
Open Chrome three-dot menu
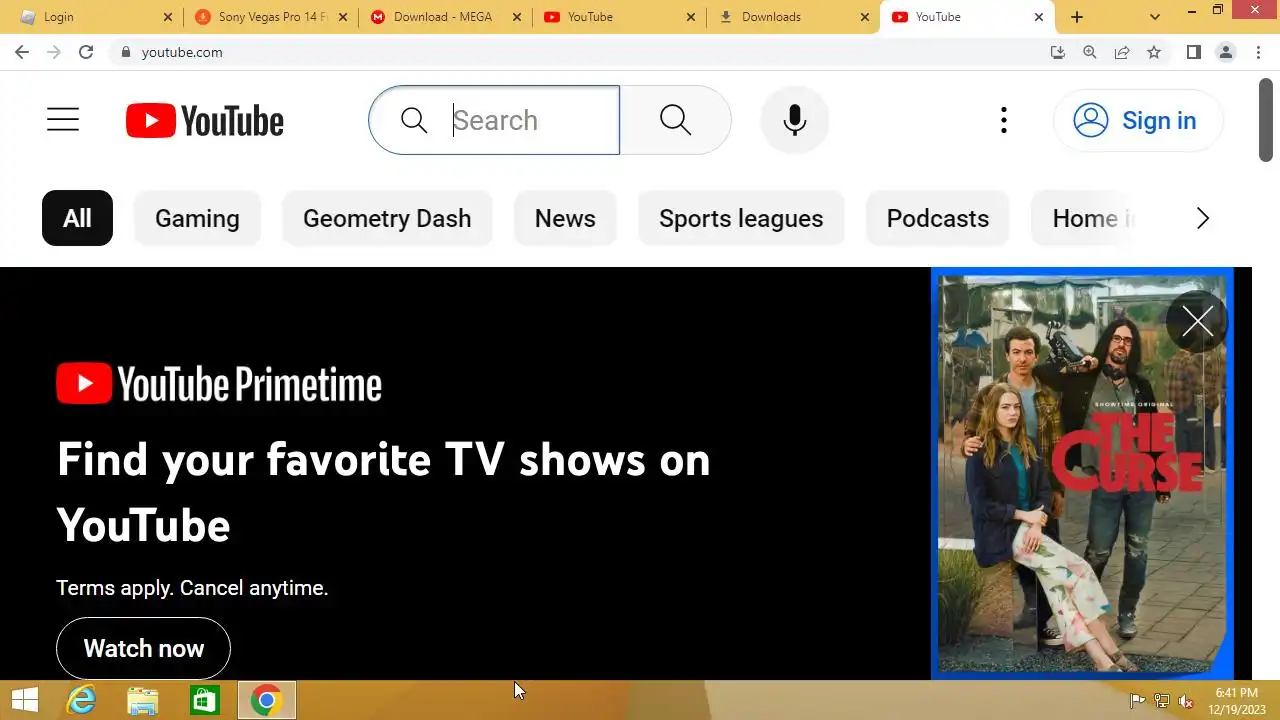coord(1258,52)
